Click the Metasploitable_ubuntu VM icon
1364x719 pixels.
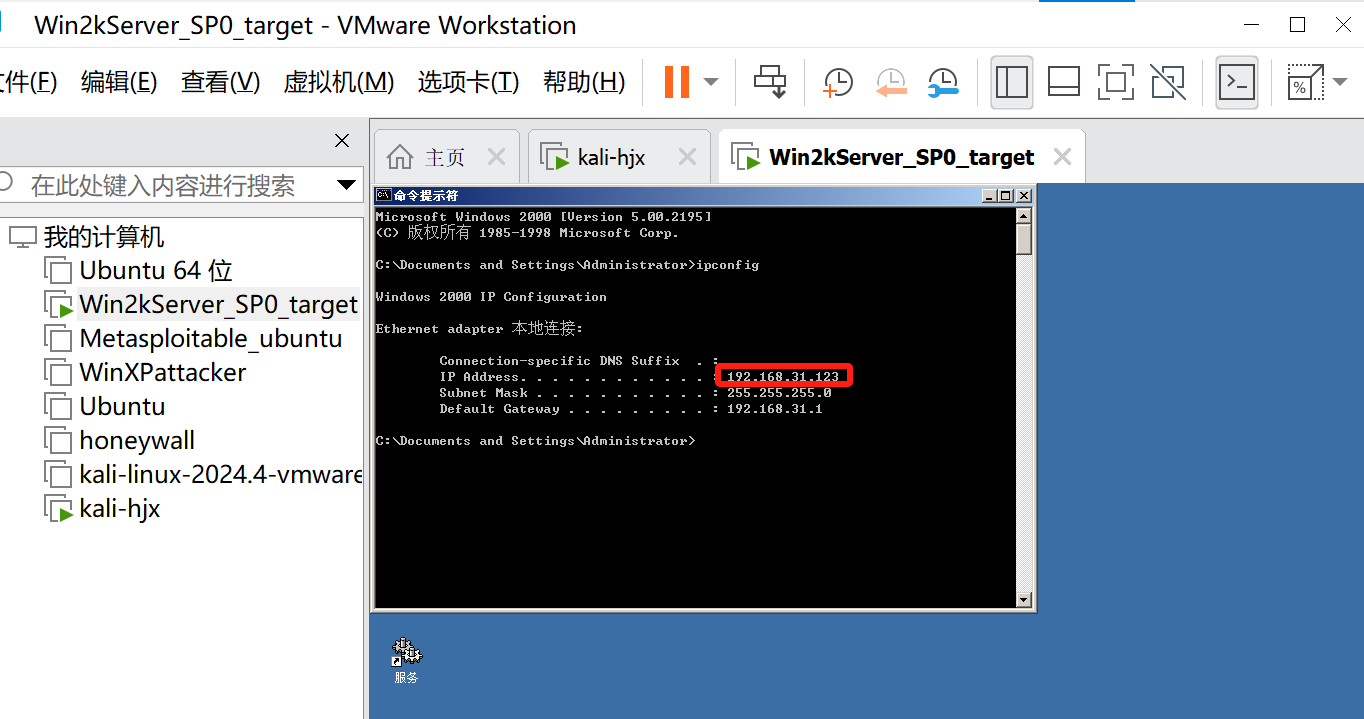tap(58, 339)
